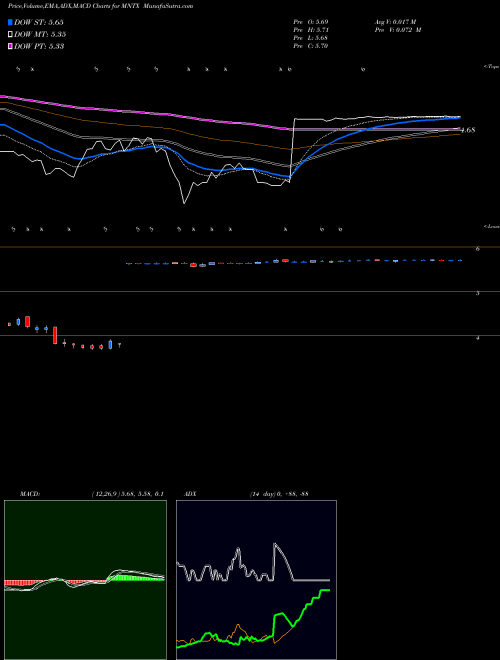Viewport: 500px width, 660px height.
Task: Click the magenta DOW PT legend swatch
Action: pyautogui.click(x=10, y=46)
